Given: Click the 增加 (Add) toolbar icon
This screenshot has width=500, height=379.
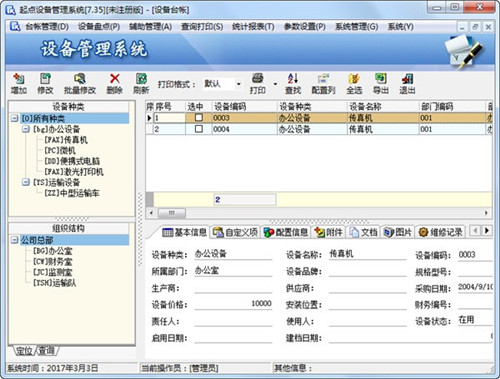Looking at the screenshot, I should [19, 84].
